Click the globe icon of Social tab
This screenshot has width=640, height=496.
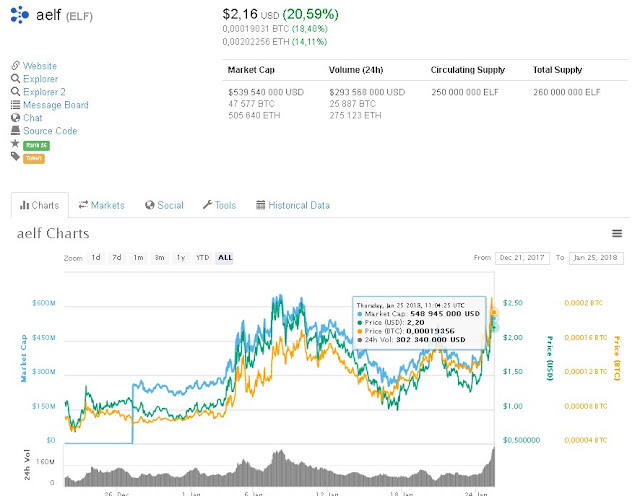pos(150,205)
